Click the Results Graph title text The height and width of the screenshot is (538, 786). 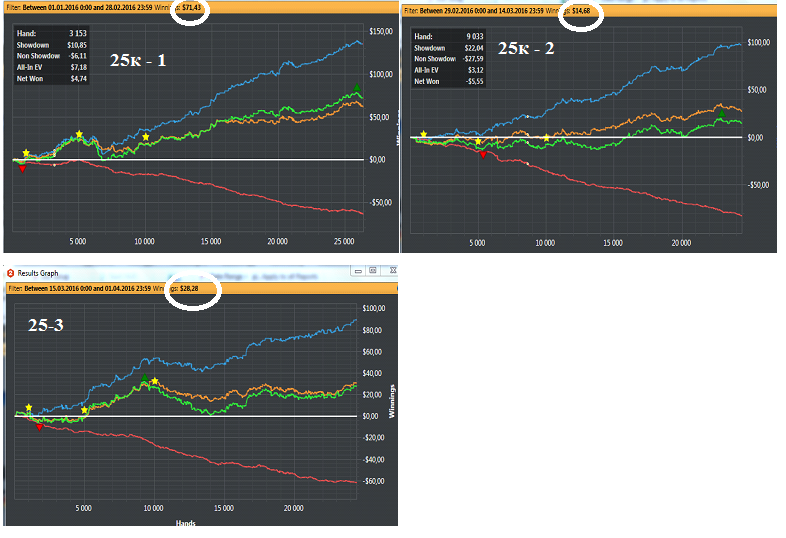[x=38, y=273]
